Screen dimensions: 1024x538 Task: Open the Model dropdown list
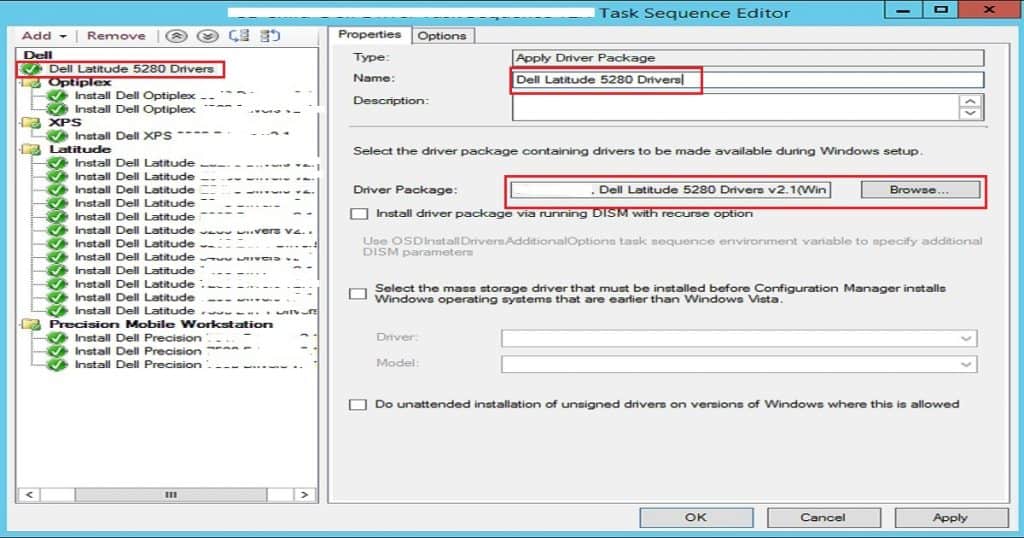coord(739,364)
